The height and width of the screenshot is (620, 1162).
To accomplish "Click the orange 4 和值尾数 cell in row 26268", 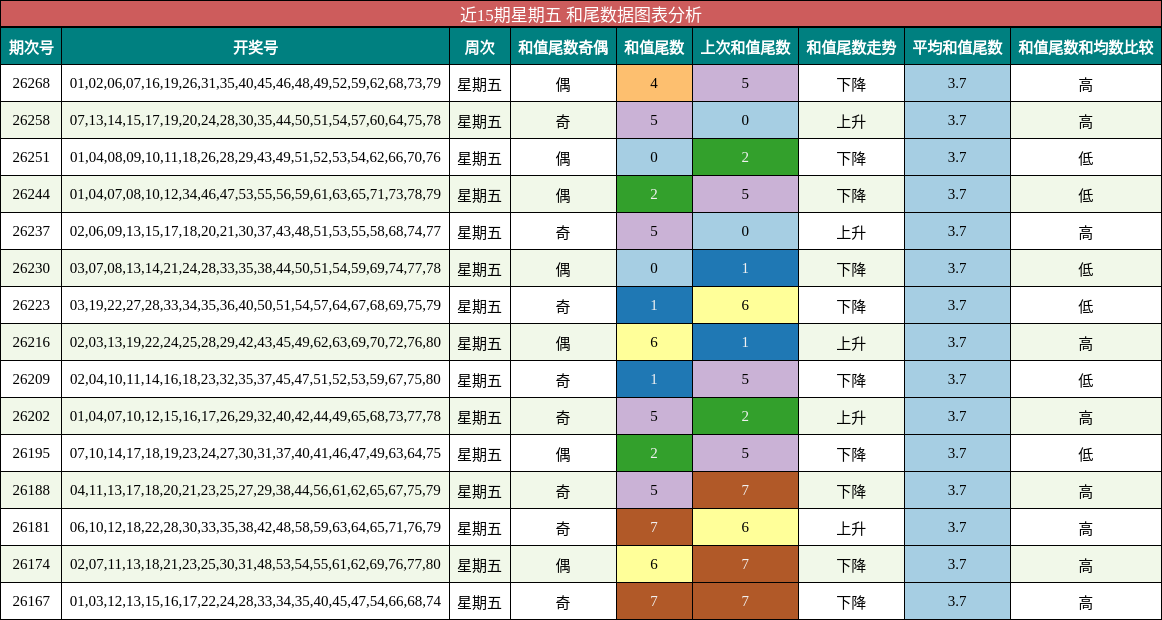I will [x=654, y=84].
